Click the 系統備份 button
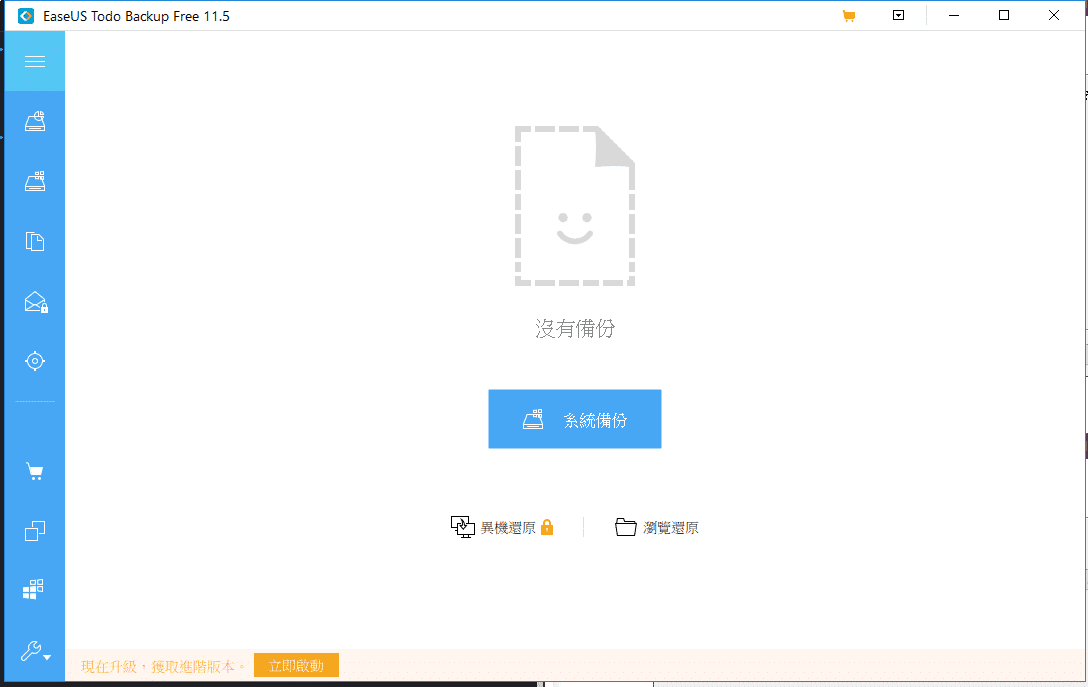1088x687 pixels. [x=575, y=419]
